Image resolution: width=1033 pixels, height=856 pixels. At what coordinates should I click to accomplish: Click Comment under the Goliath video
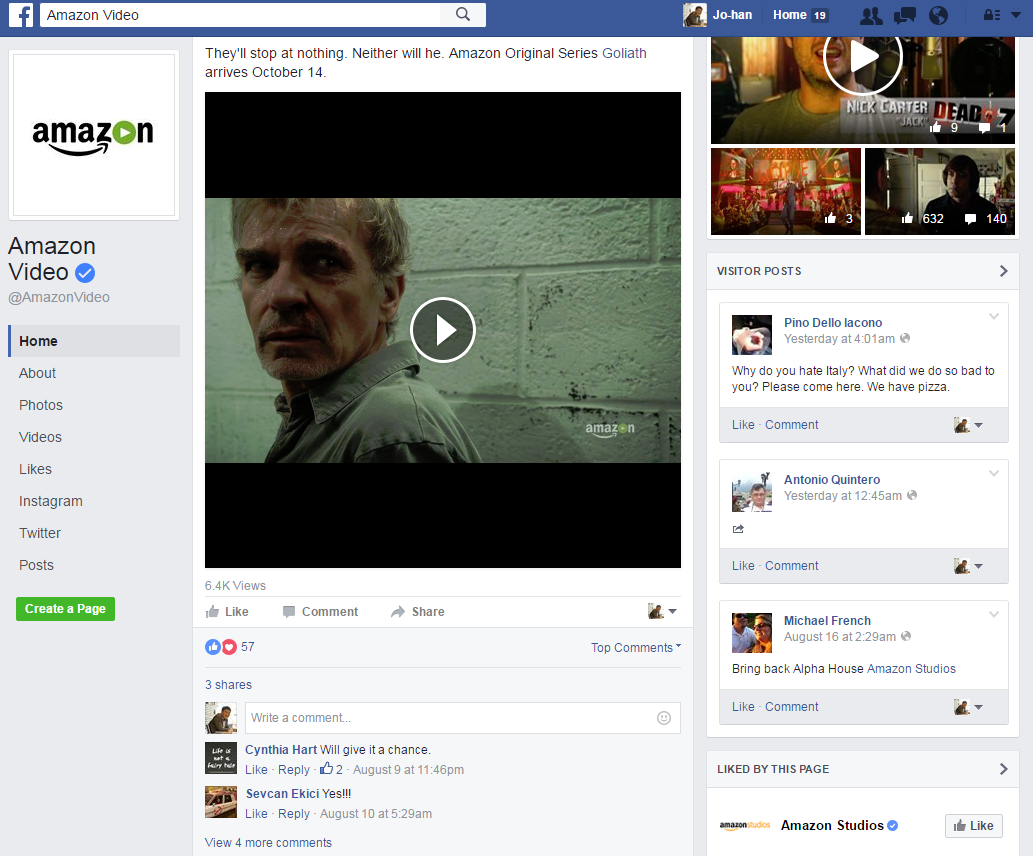click(320, 612)
